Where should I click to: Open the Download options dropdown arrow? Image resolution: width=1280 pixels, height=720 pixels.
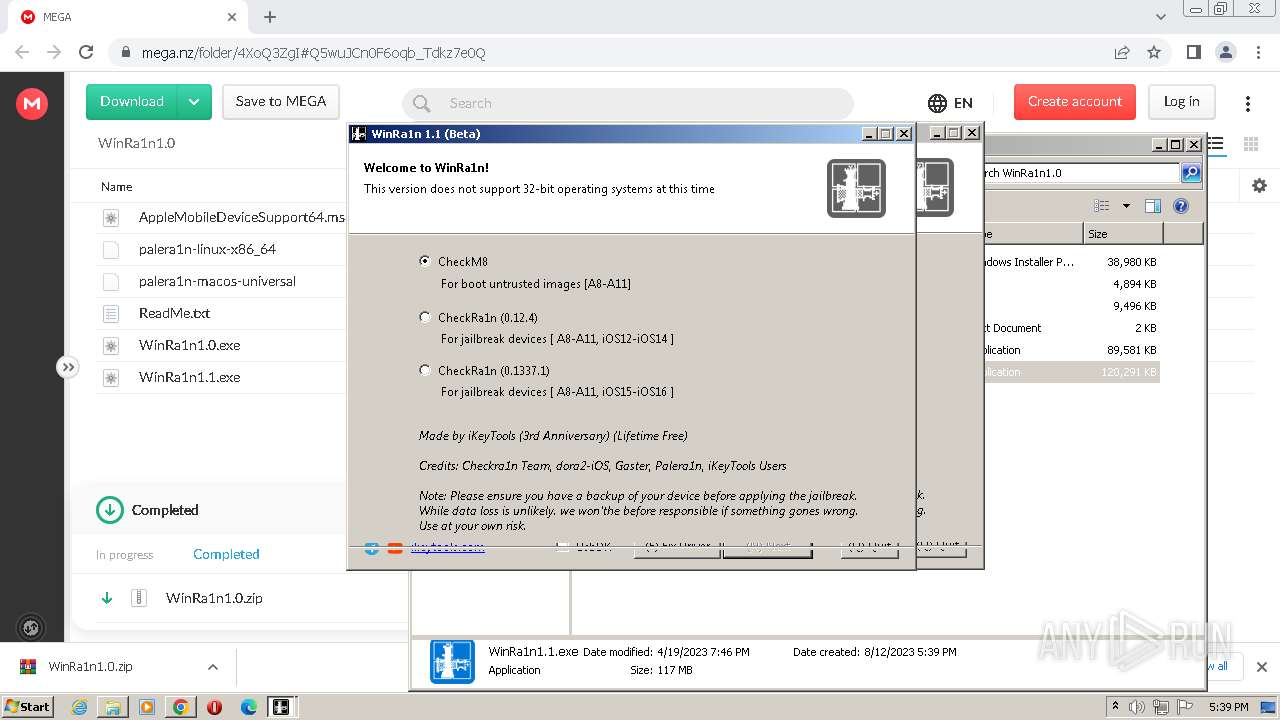click(194, 102)
